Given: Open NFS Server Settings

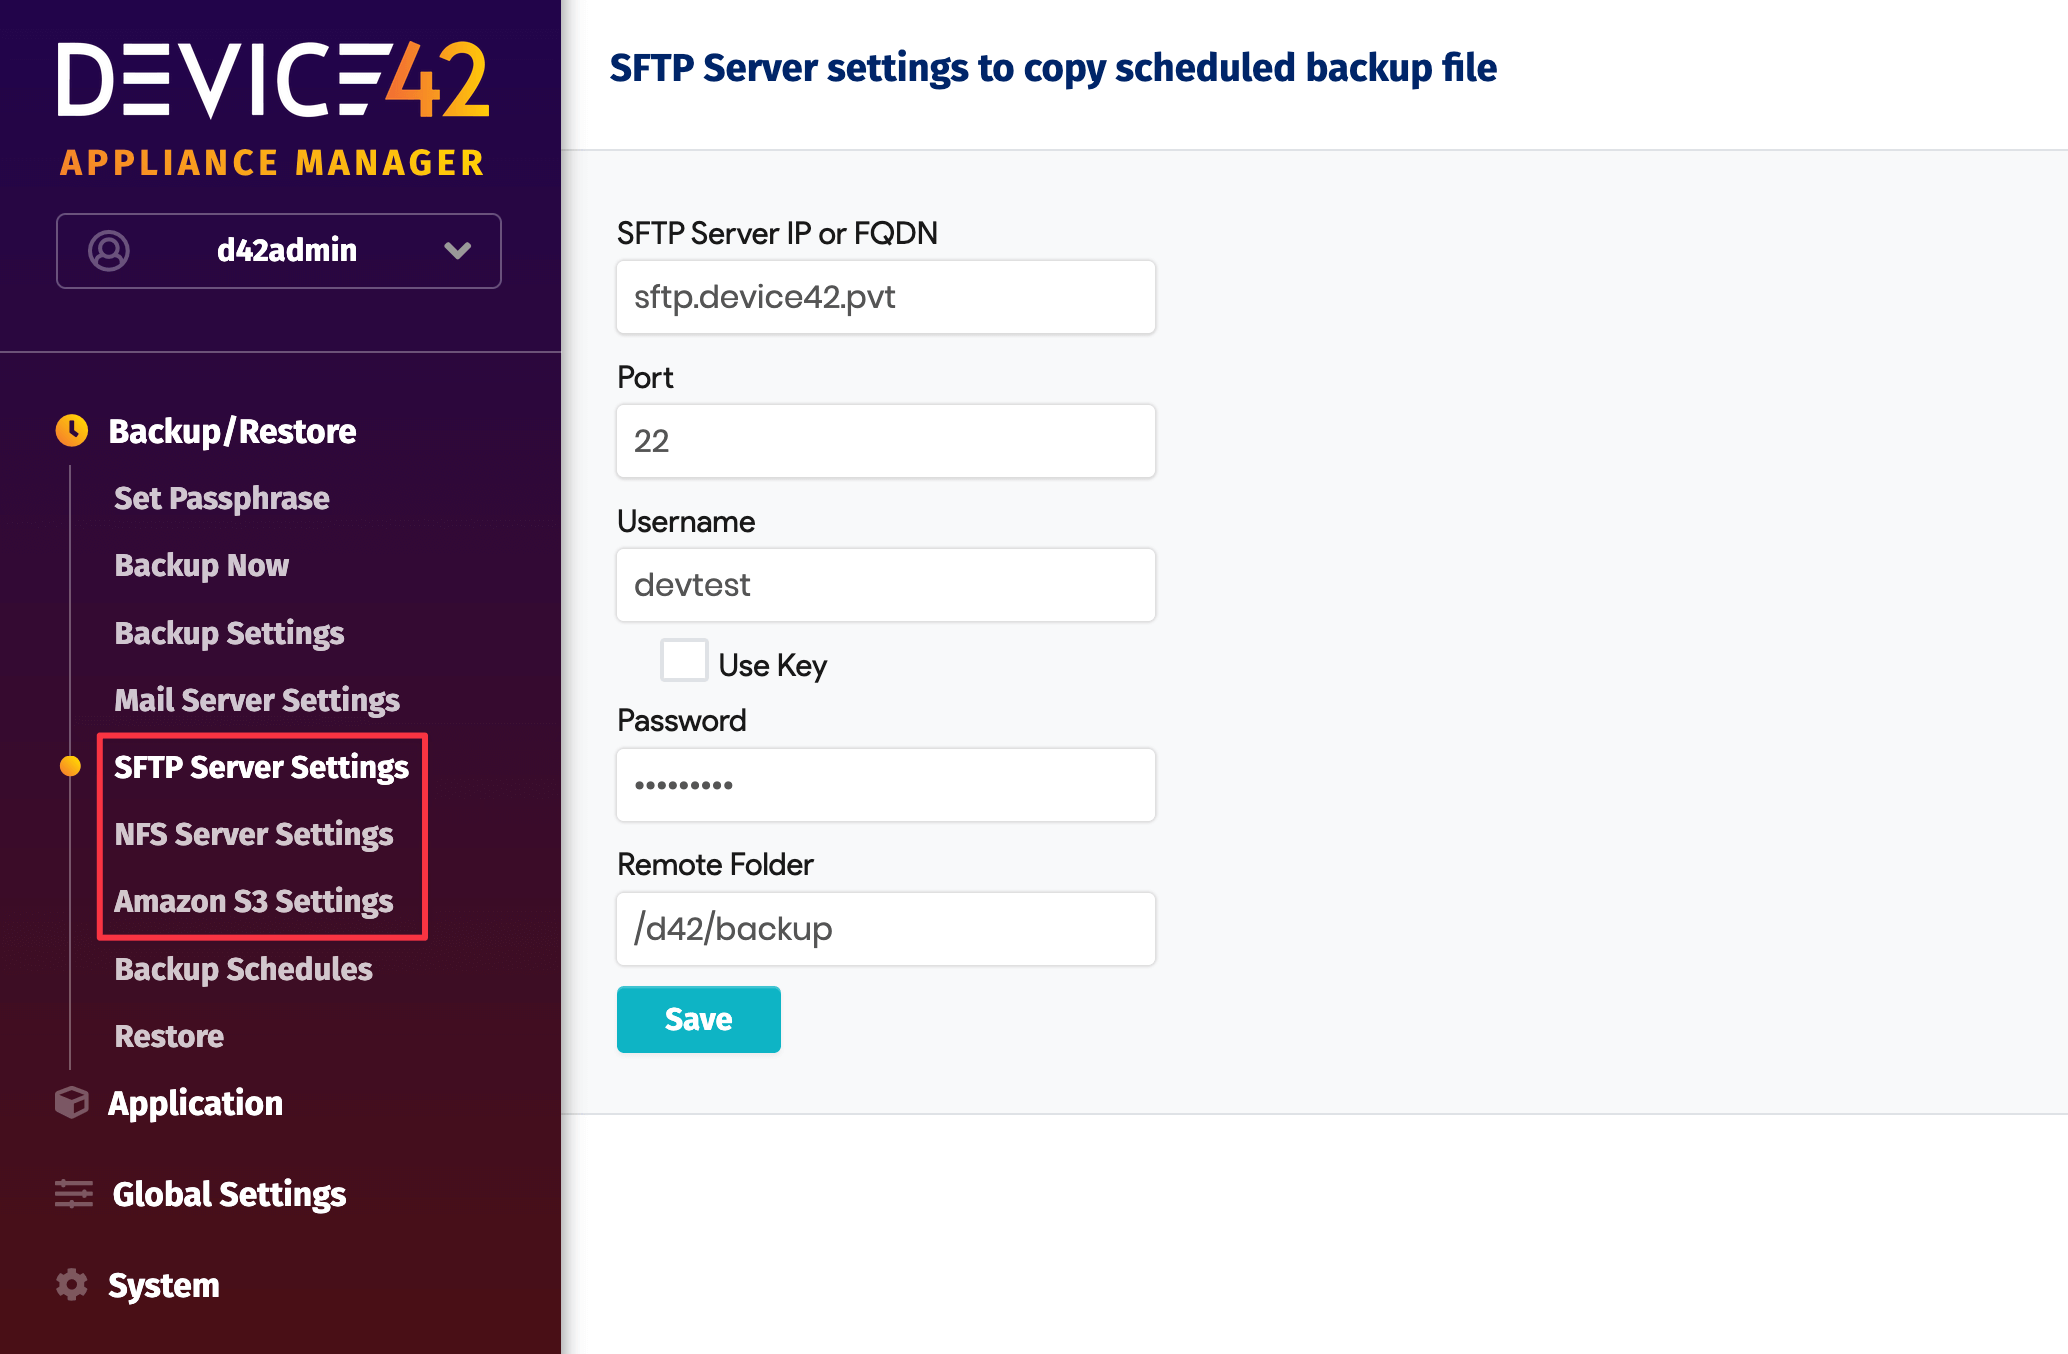Looking at the screenshot, I should click(254, 834).
